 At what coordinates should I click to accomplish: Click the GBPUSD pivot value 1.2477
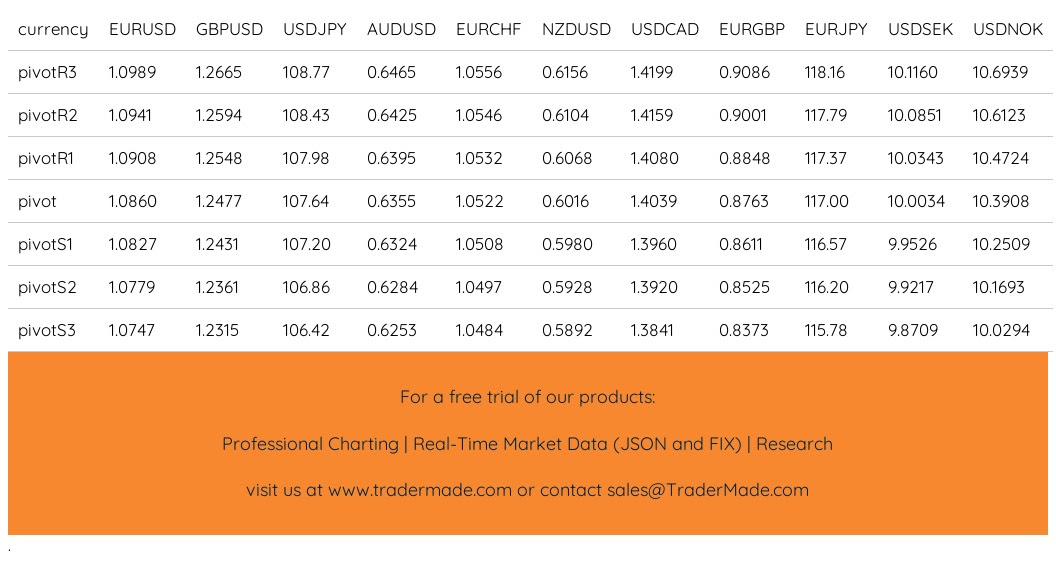click(x=219, y=202)
